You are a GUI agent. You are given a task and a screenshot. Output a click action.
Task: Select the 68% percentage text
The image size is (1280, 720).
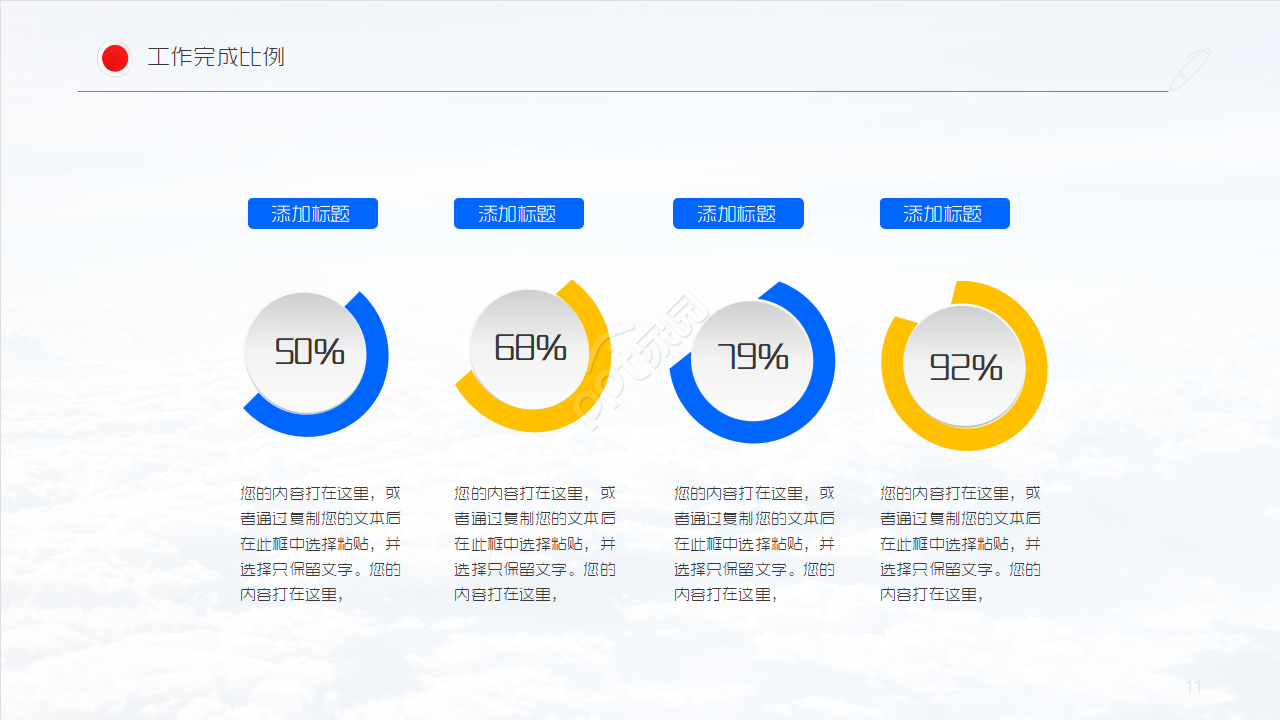click(x=530, y=348)
